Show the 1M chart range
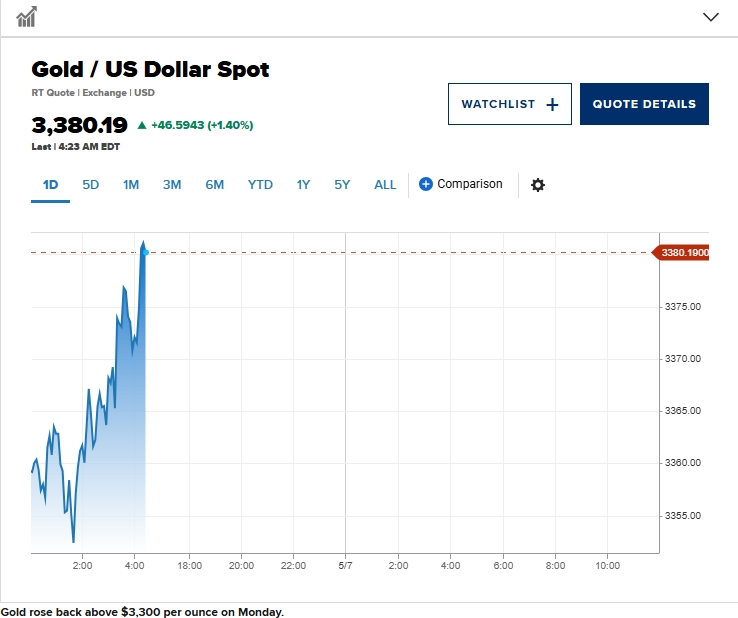 coord(131,185)
